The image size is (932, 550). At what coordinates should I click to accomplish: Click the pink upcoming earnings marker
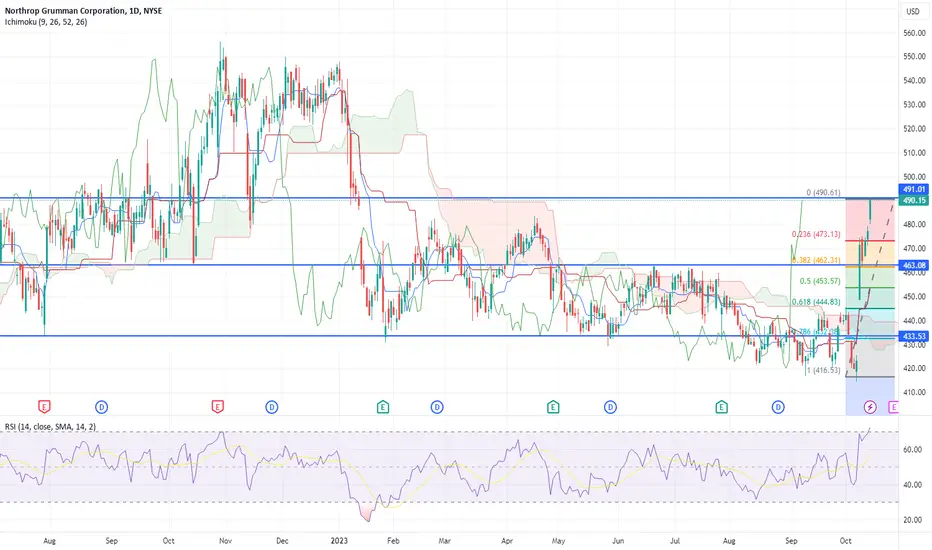coord(893,407)
